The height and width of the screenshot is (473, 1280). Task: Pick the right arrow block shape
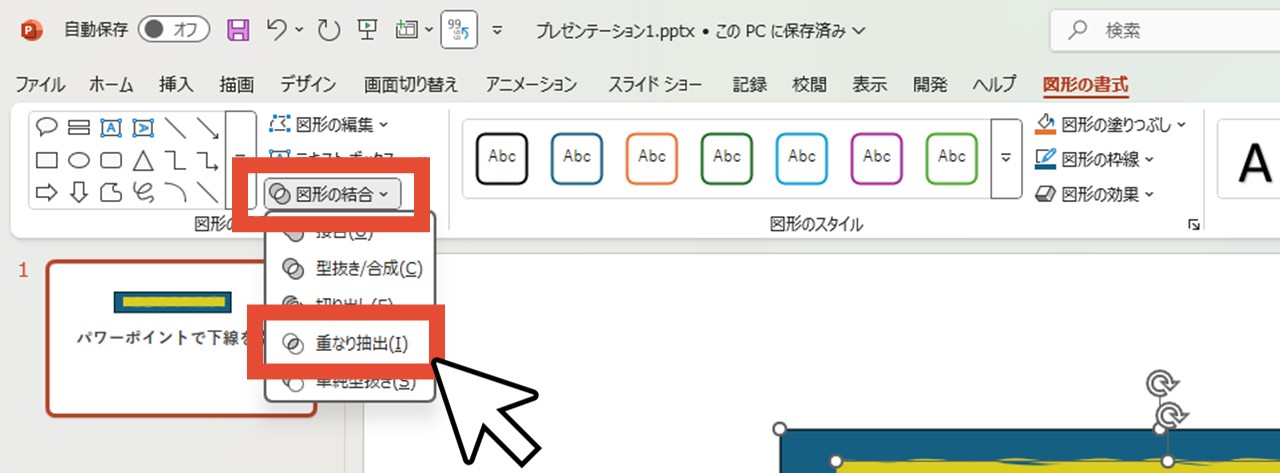coord(46,191)
